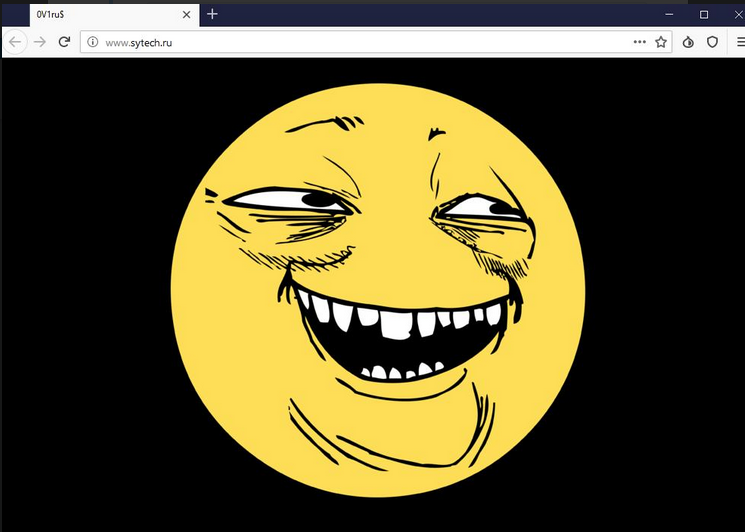Focus the address bar showing www.sytech.ru

[360, 42]
